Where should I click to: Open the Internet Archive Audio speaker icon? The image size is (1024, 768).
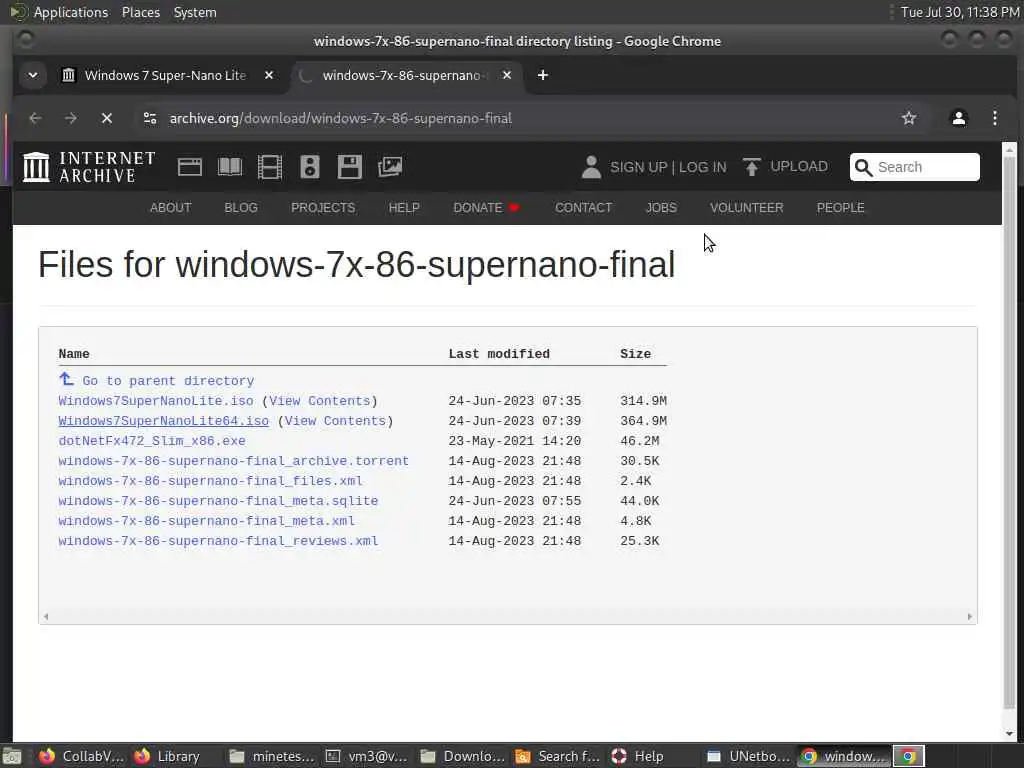(310, 167)
